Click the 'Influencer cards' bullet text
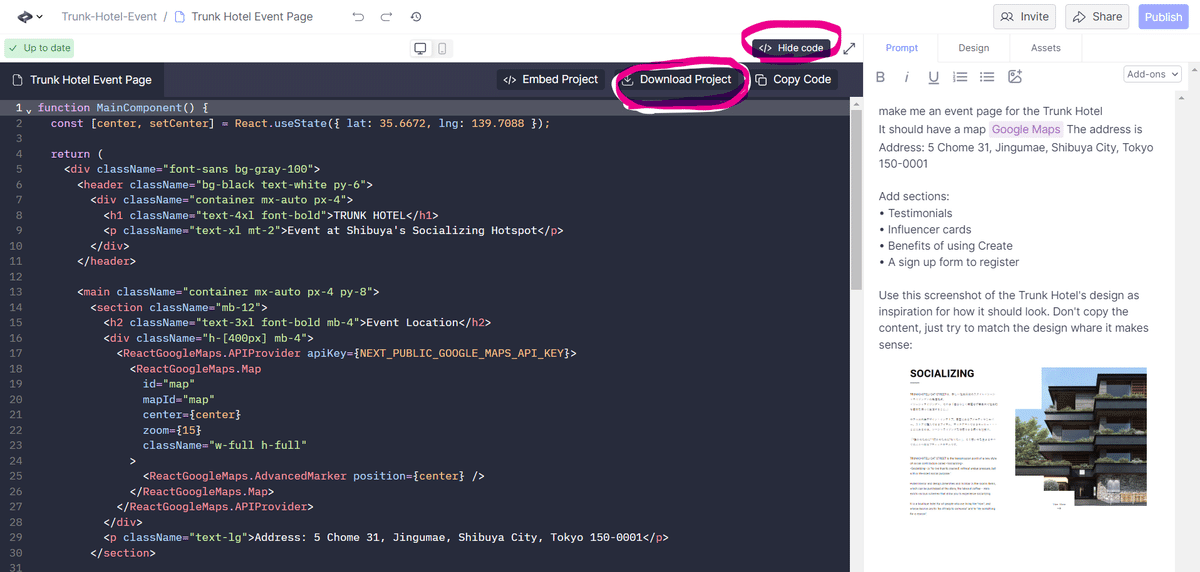Viewport: 1200px width, 572px height. click(x=929, y=229)
